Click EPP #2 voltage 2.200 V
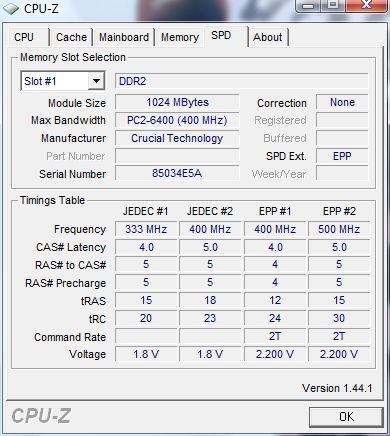Image resolution: width=390 pixels, height=436 pixels. [339, 354]
